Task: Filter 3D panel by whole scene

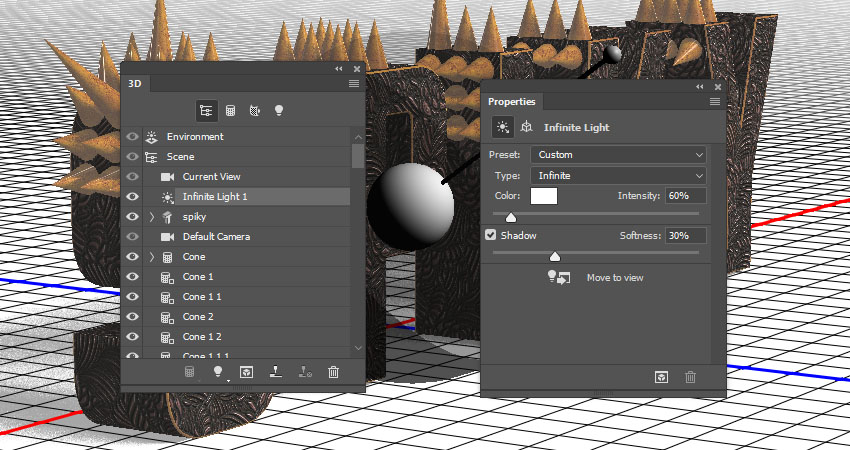Action: [206, 111]
